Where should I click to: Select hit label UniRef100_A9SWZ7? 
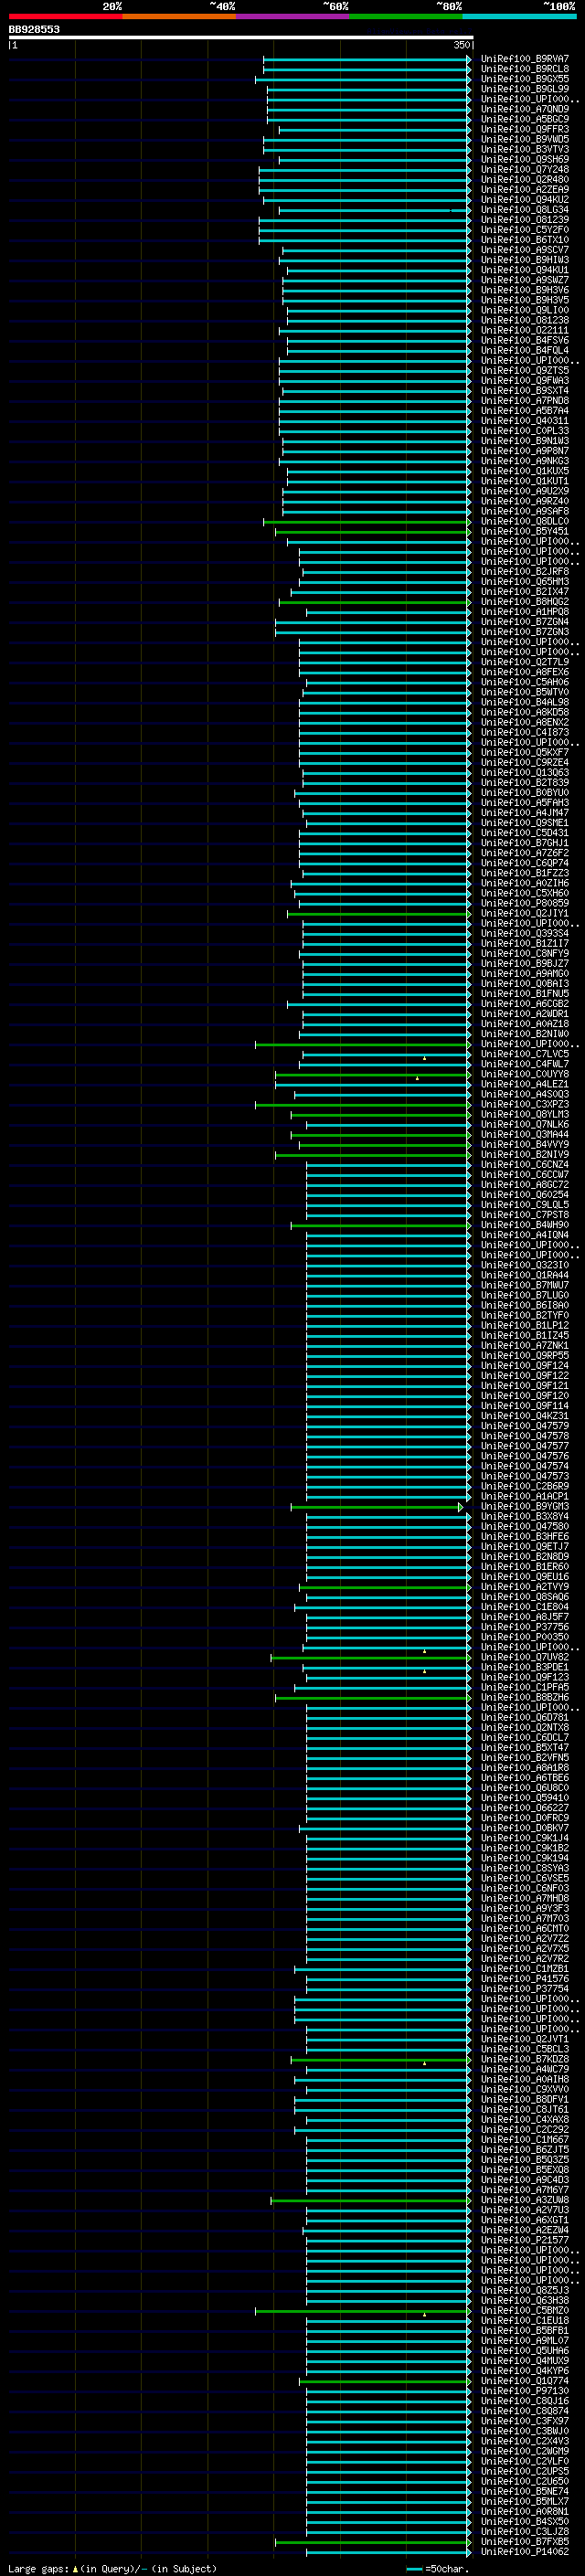pos(525,280)
